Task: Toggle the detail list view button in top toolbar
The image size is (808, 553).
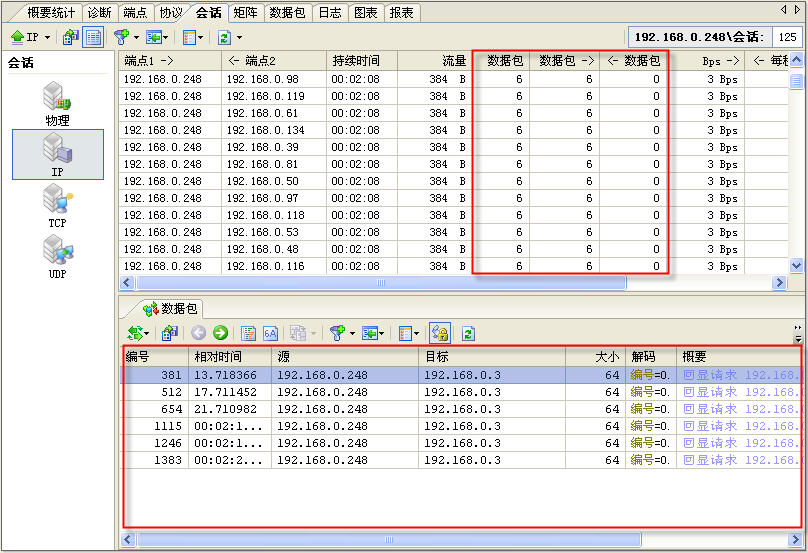Action: tap(92, 37)
